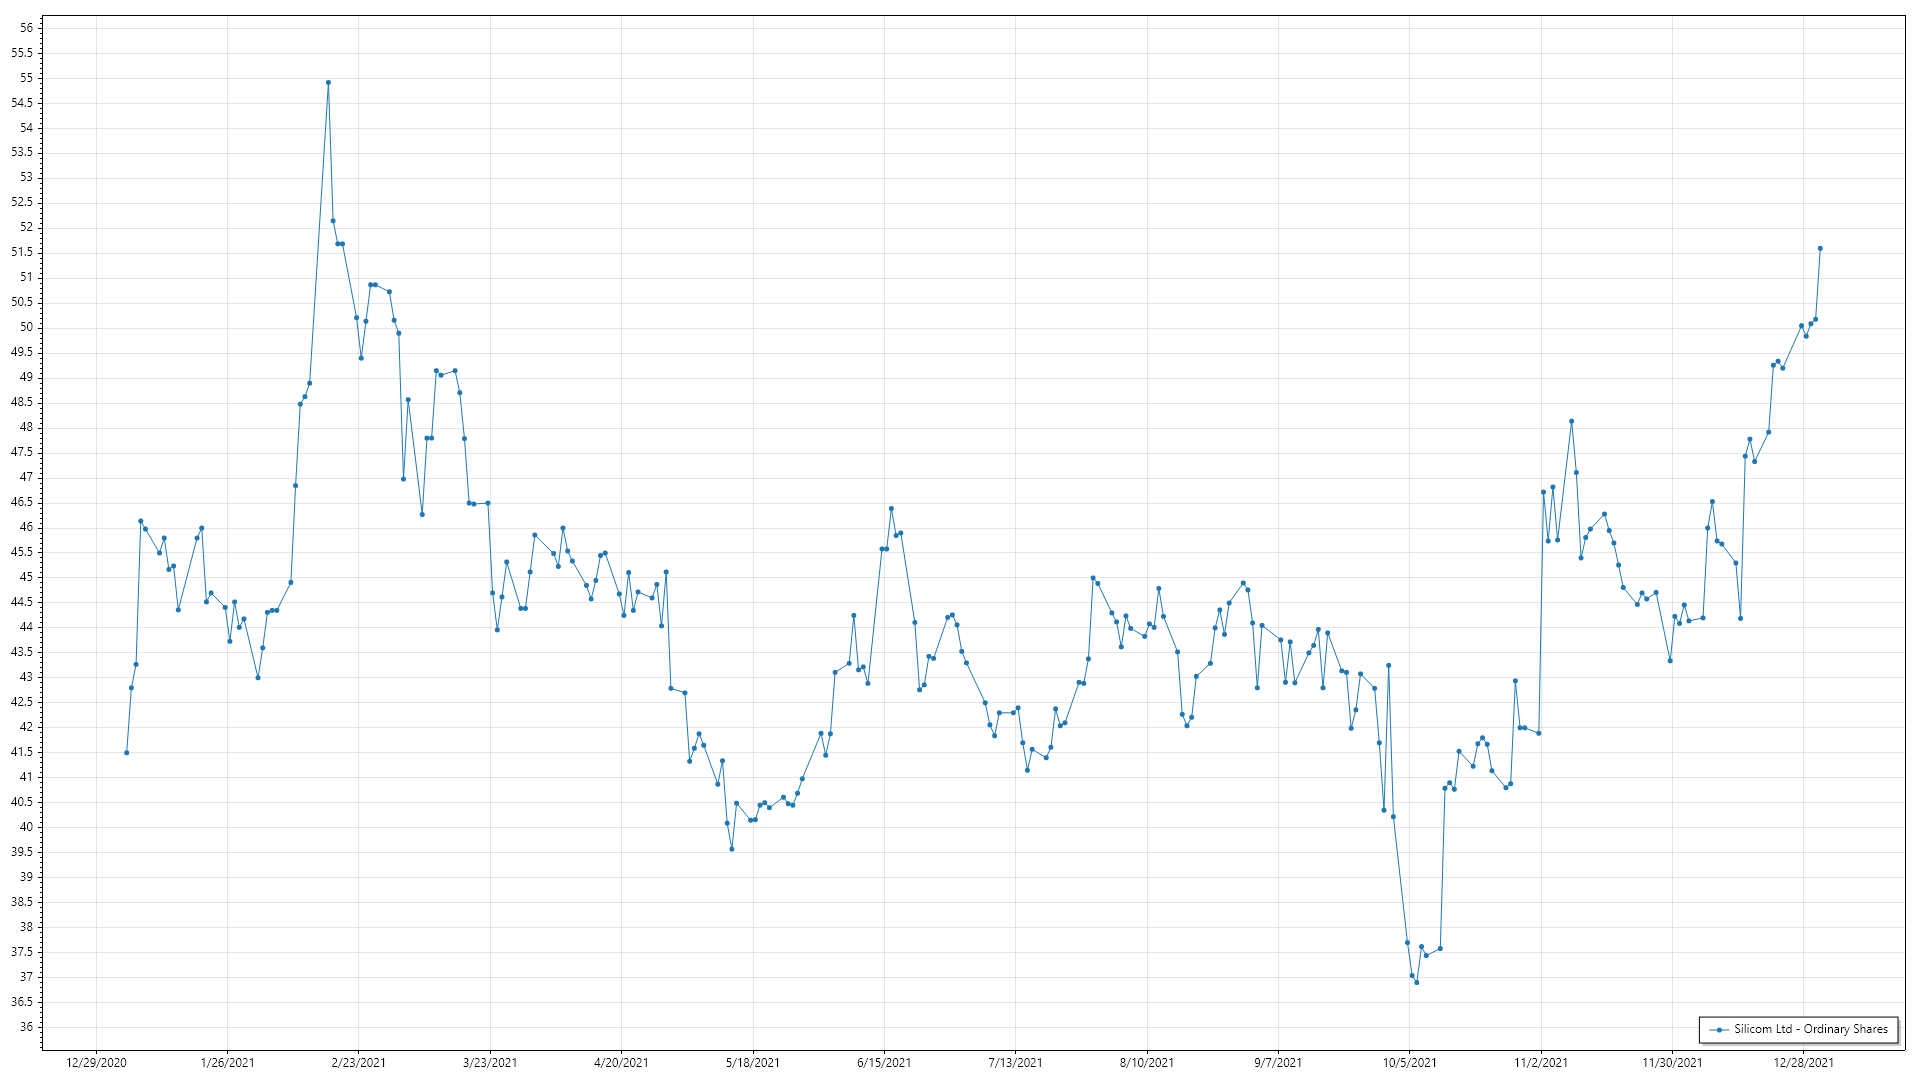Click the mid-June peak point near 46.5
Screen dimensions: 1920x1080
pyautogui.click(x=891, y=508)
